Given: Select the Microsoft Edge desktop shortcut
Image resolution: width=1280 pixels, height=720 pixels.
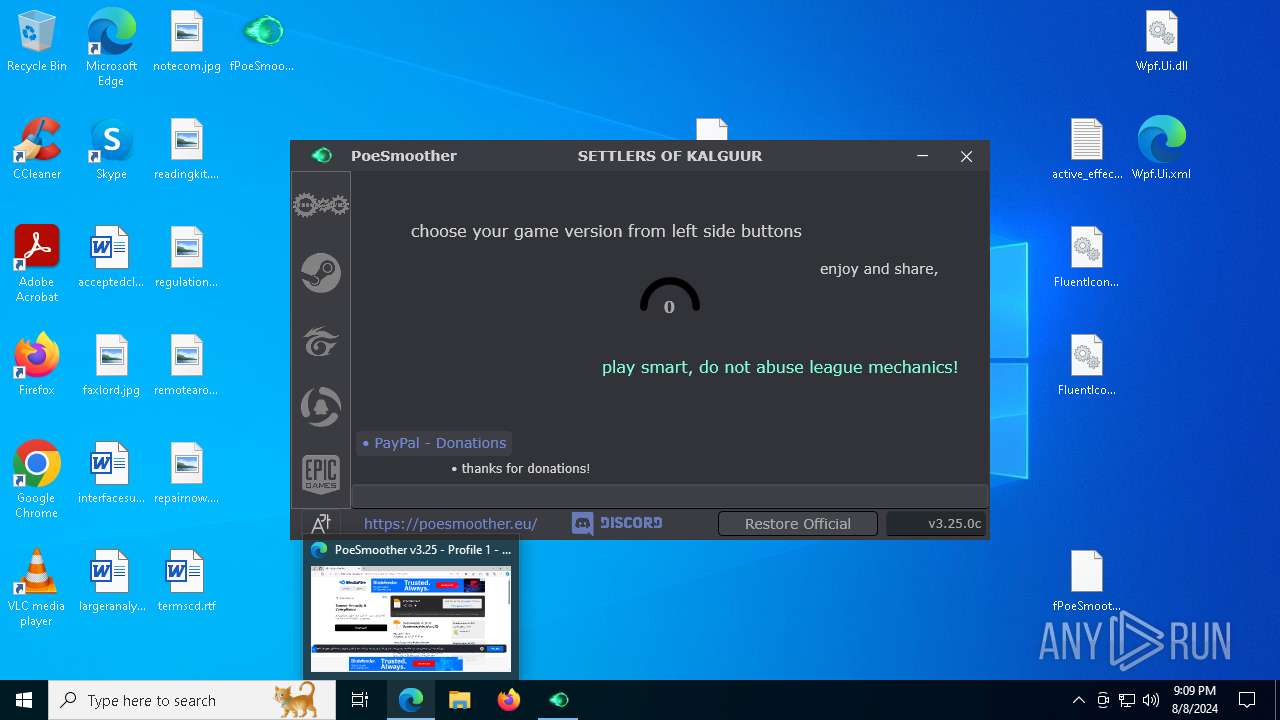Looking at the screenshot, I should pyautogui.click(x=111, y=48).
